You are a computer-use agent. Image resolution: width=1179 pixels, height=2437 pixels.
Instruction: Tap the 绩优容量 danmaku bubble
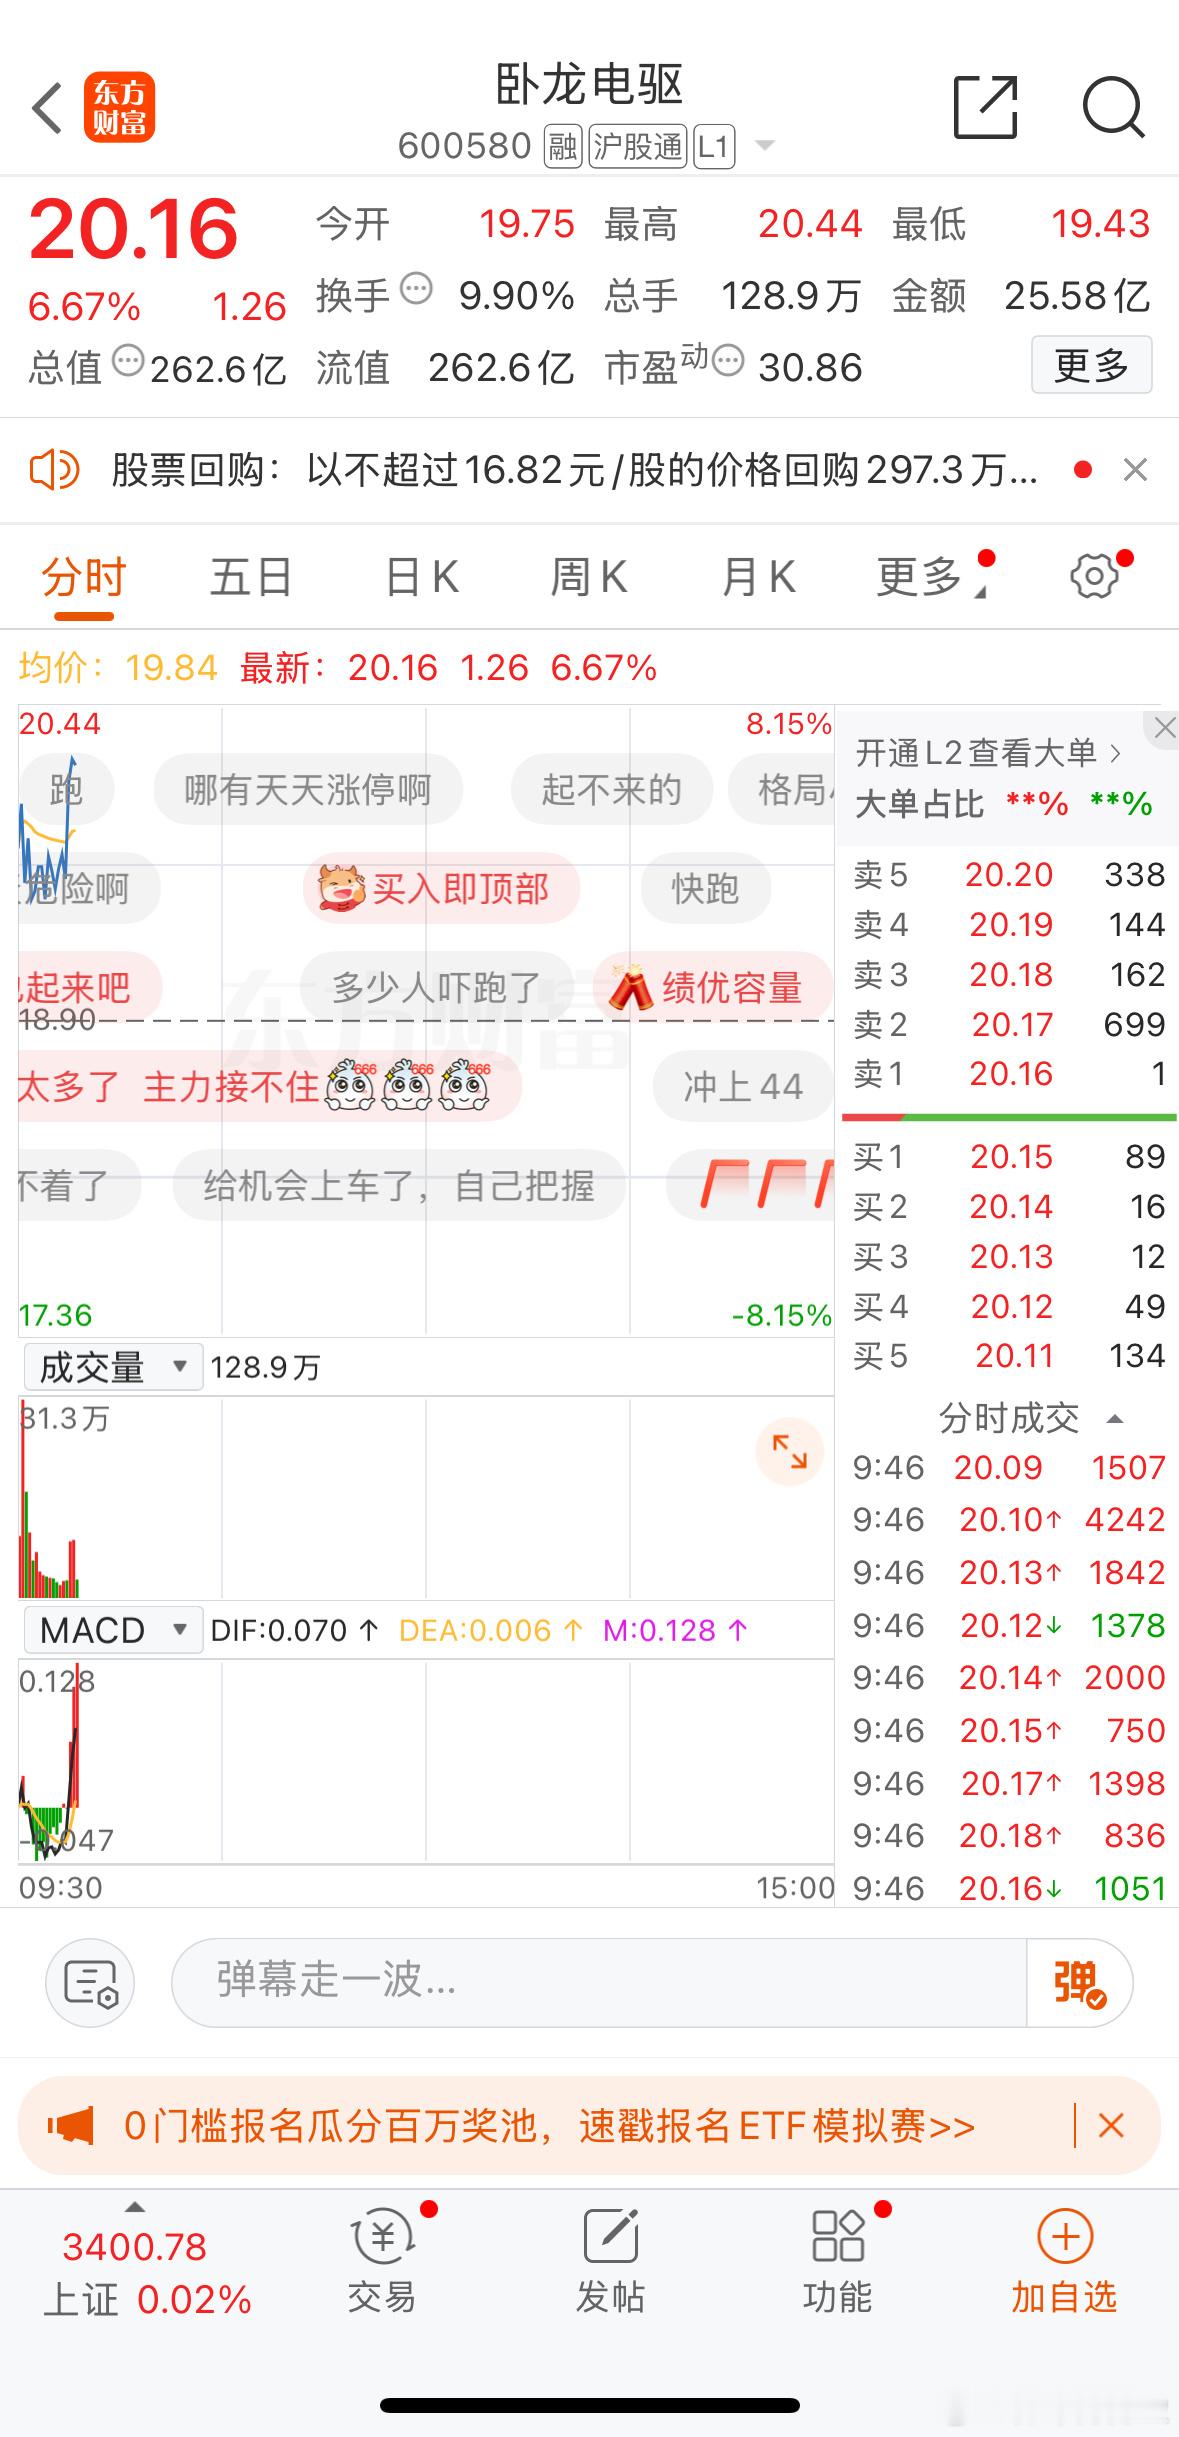pyautogui.click(x=713, y=988)
